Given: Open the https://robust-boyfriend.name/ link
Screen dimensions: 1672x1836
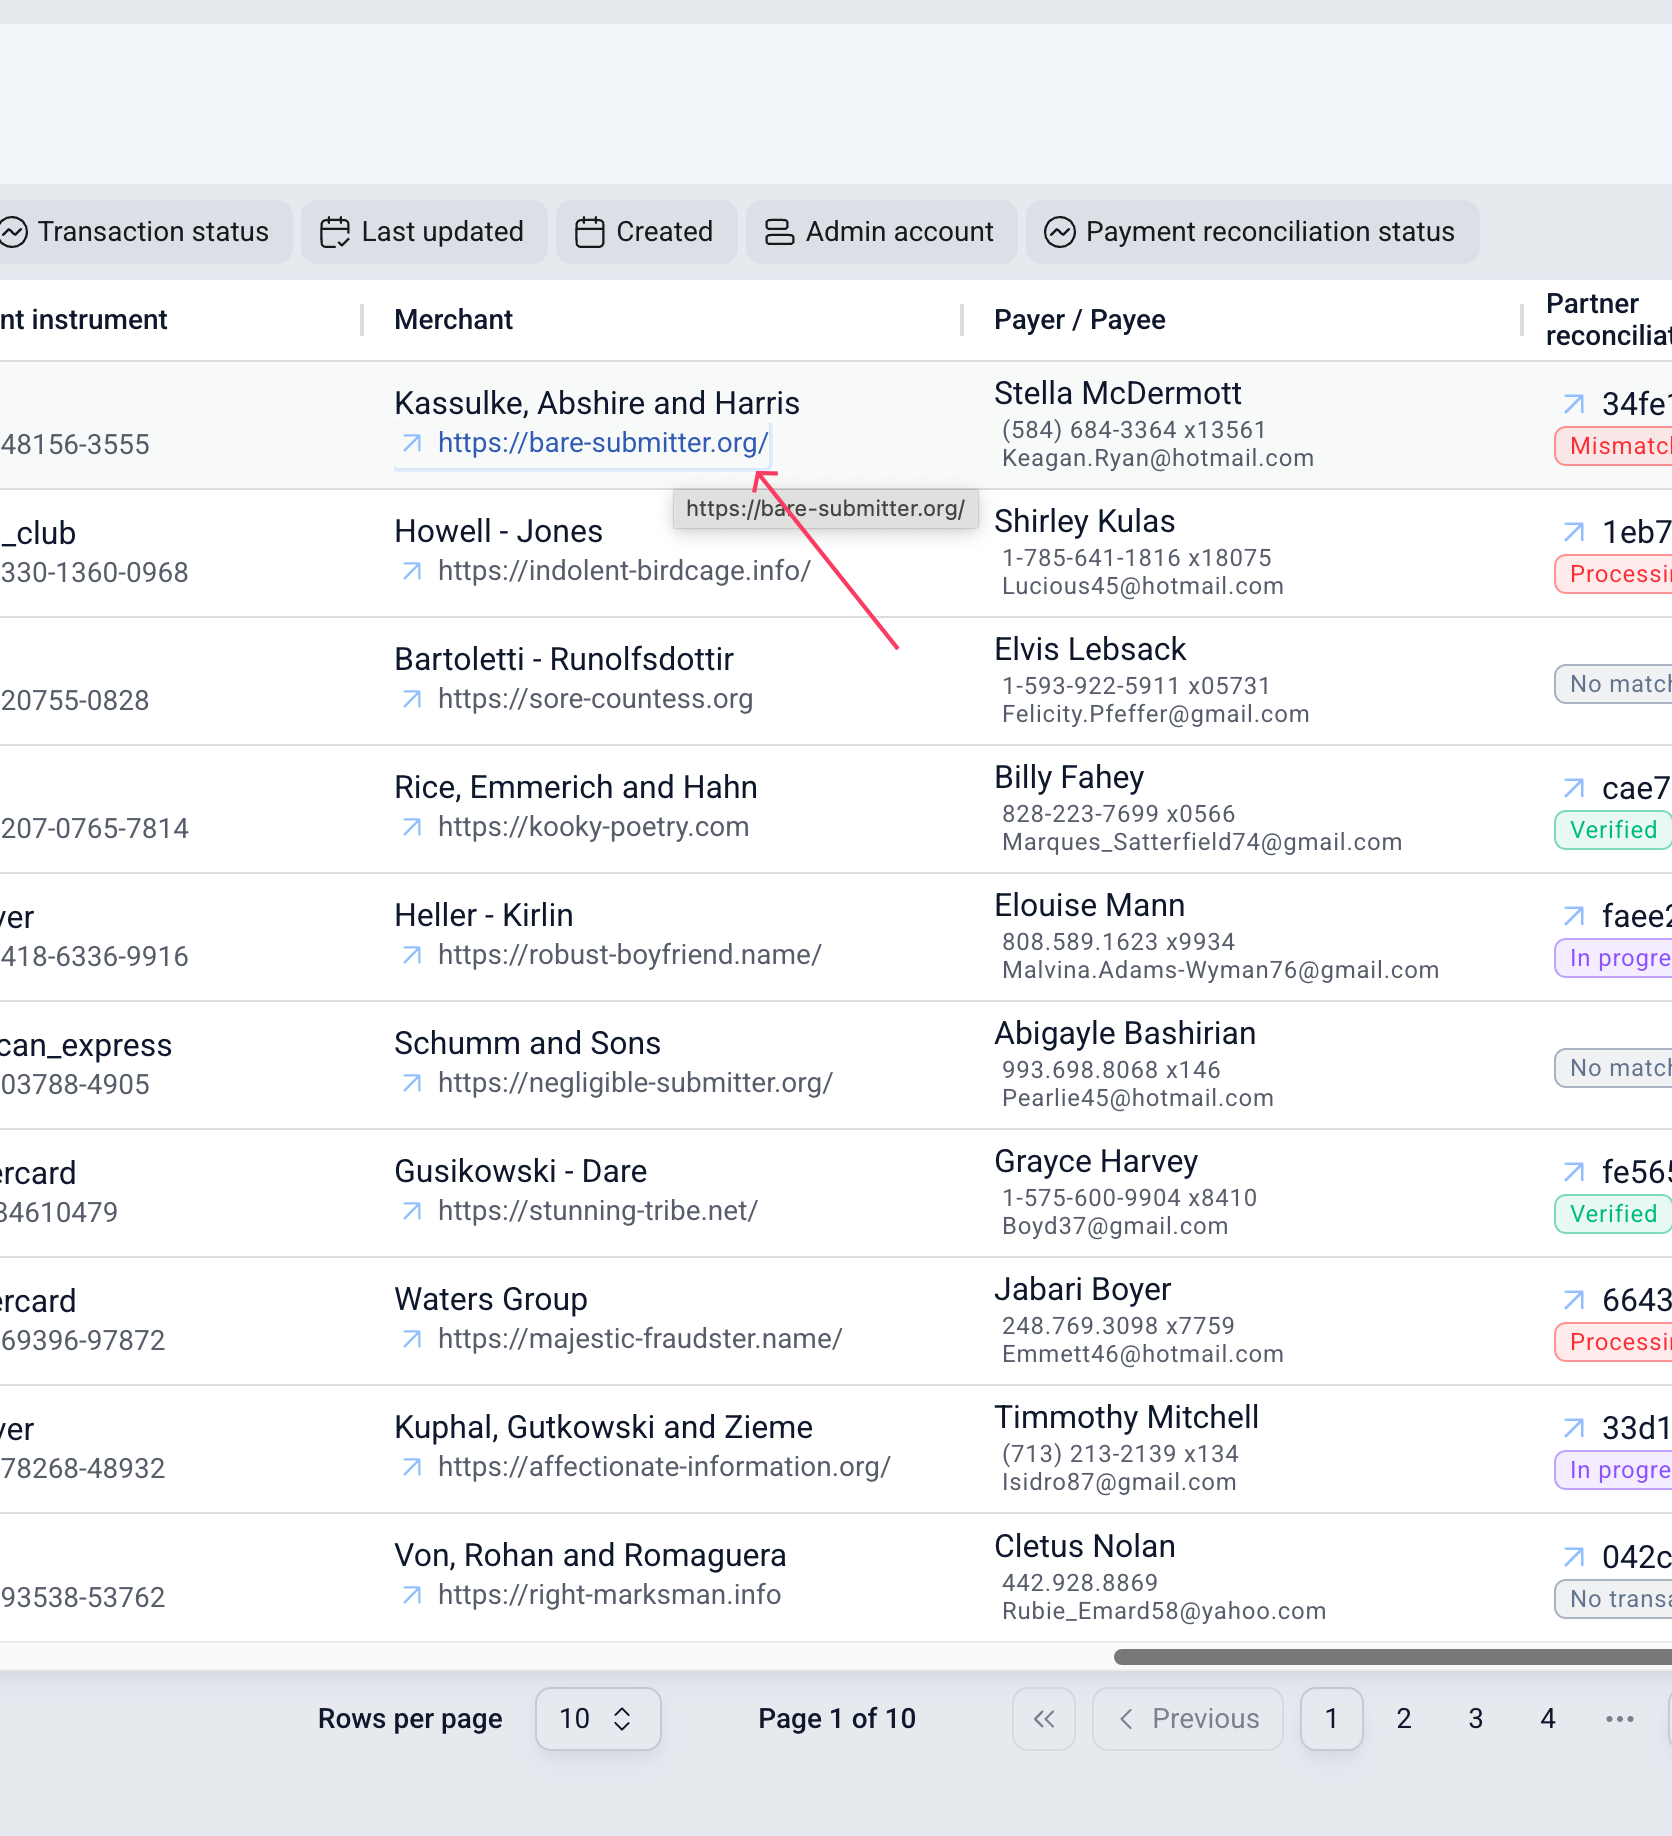Looking at the screenshot, I should [629, 955].
